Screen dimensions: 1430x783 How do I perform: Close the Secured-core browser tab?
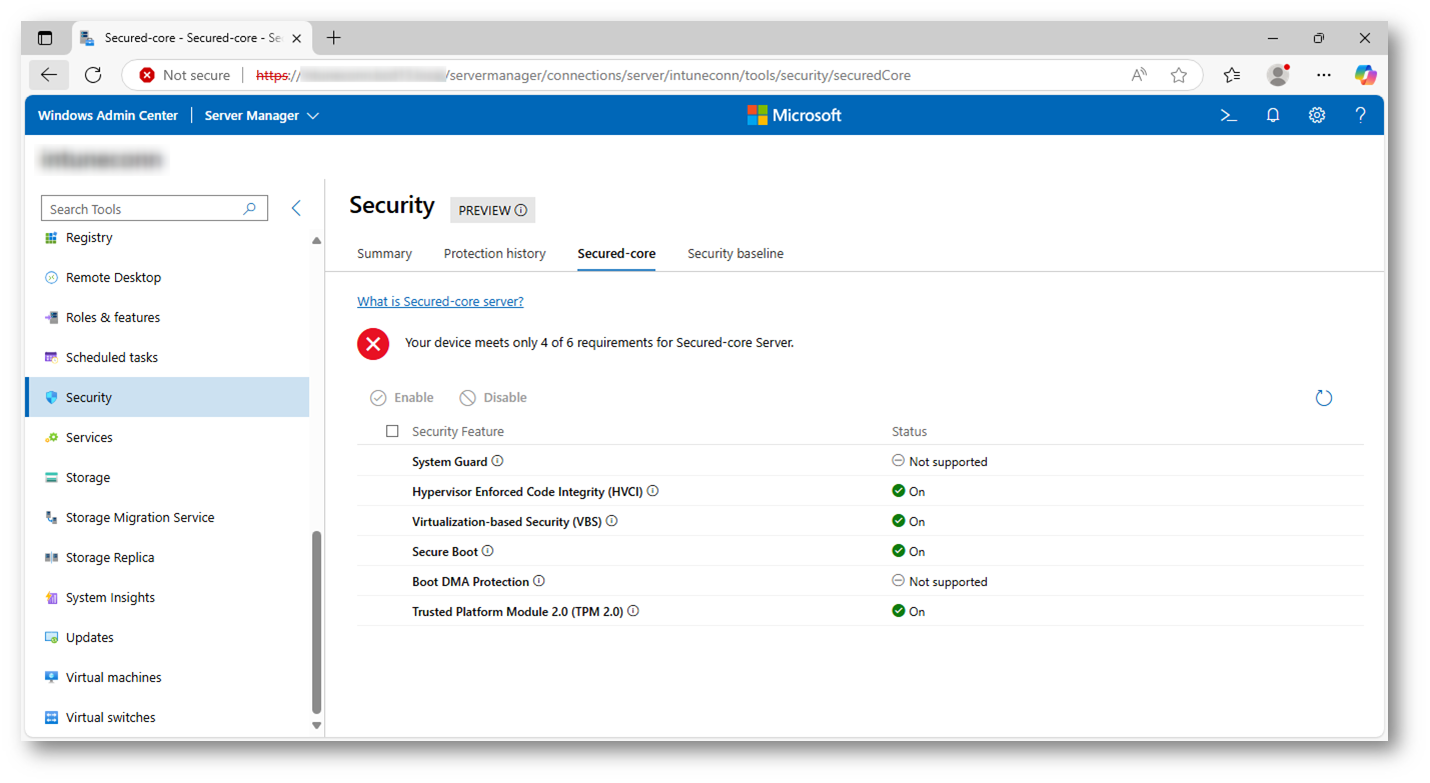click(x=296, y=38)
